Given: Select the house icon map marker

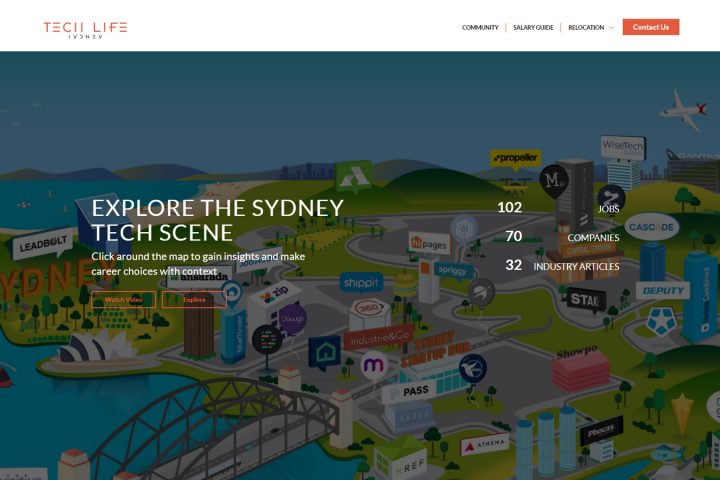Looking at the screenshot, I should coord(325,352).
